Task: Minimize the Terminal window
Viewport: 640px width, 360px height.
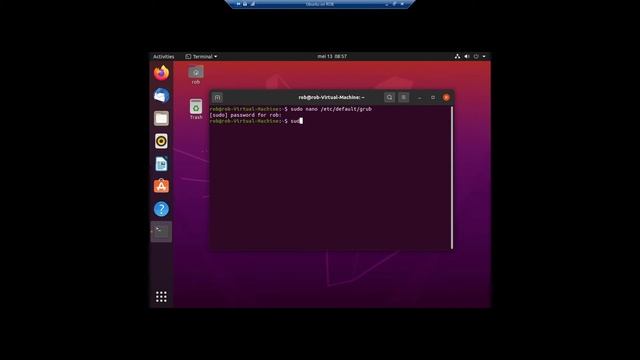Action: (x=420, y=98)
